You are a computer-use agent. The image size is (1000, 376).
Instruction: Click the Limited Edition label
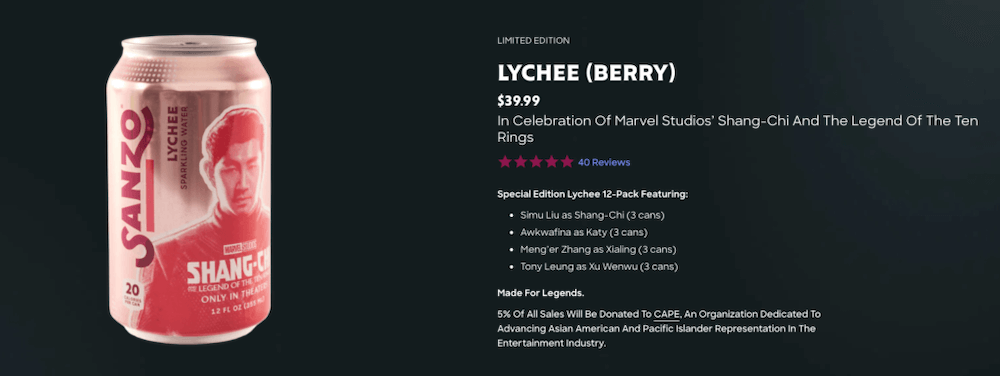(x=533, y=41)
